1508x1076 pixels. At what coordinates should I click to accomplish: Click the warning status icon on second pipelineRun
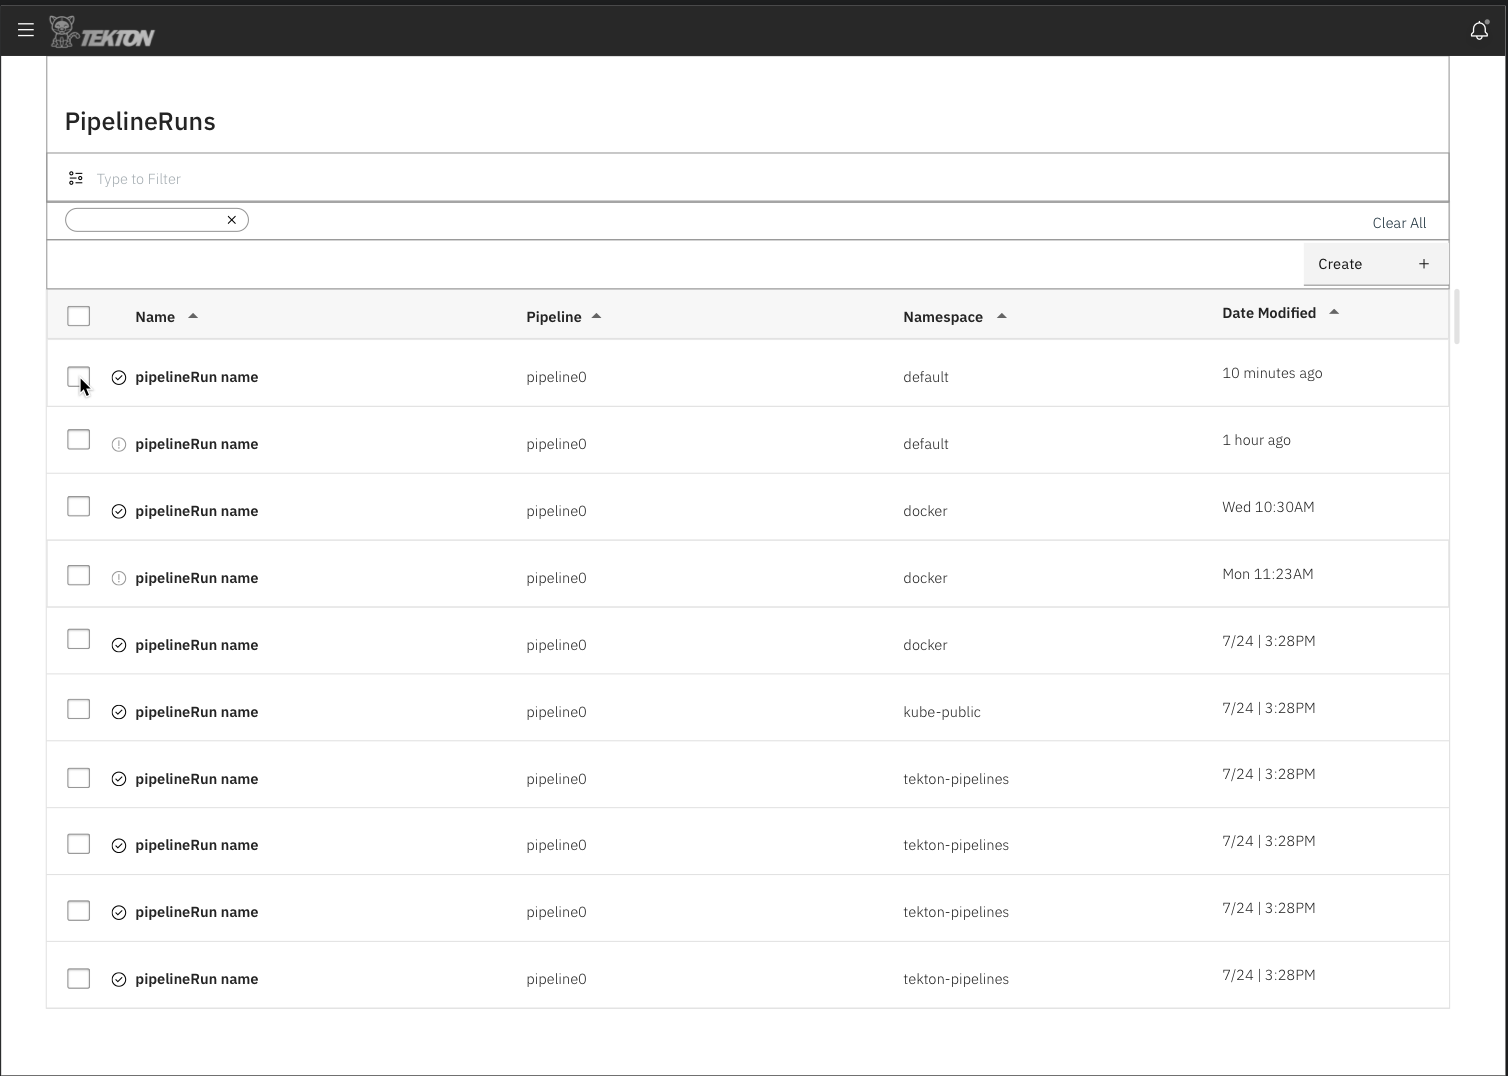point(118,444)
